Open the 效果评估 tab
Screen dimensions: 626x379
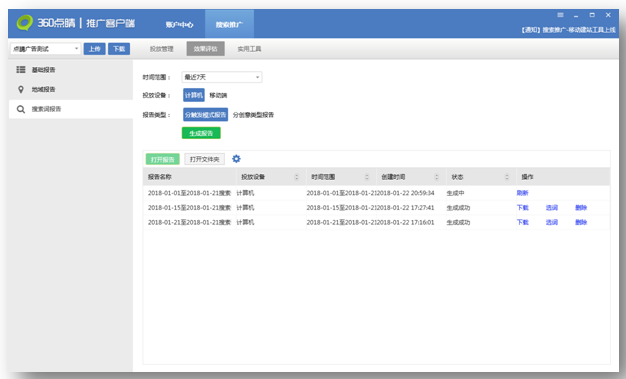[x=206, y=49]
